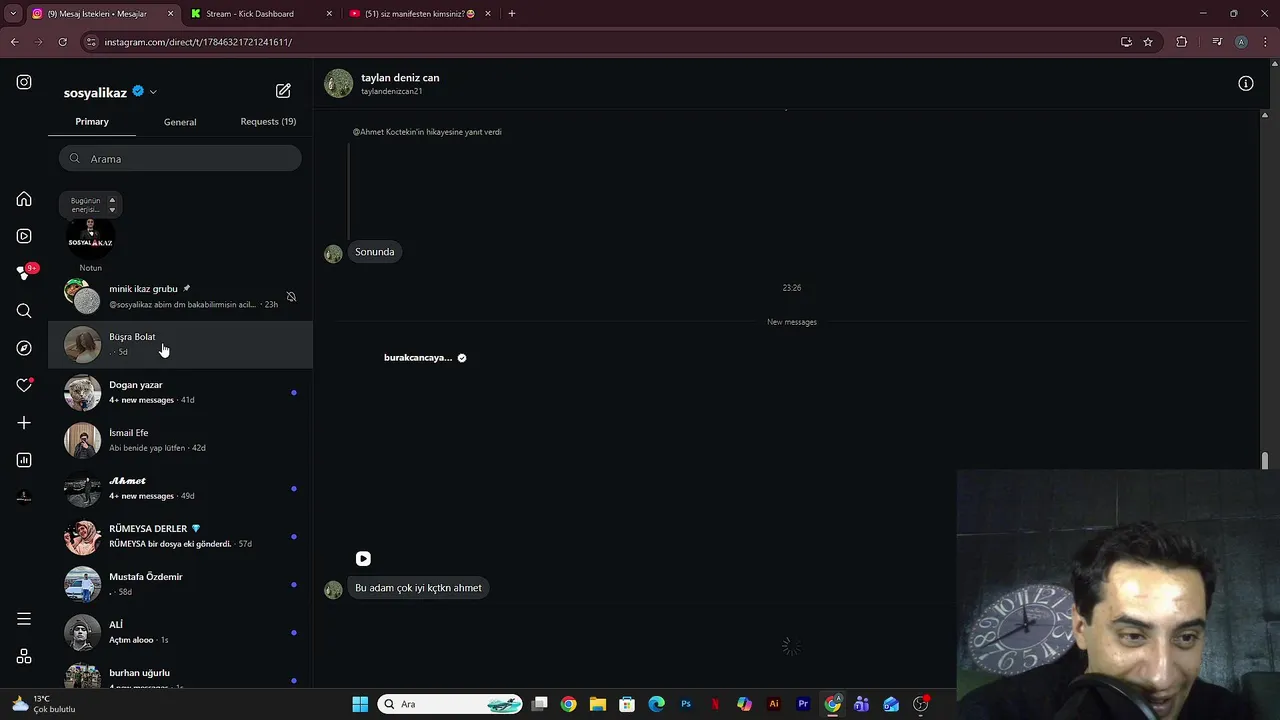Open the ALİ conversation
1280x720 pixels.
pos(180,632)
